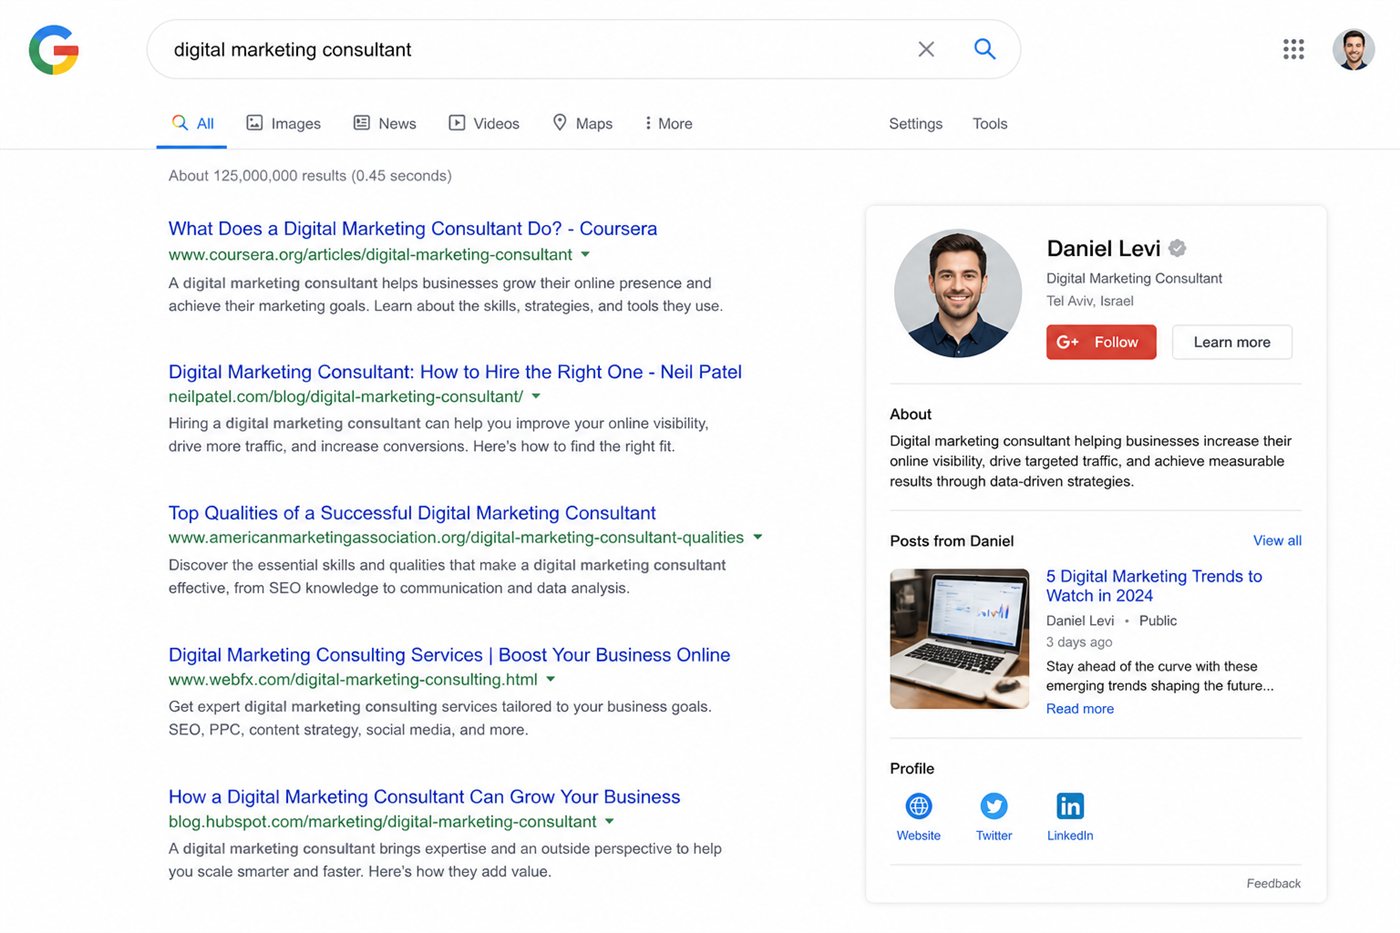Click Daniel Levi's profile photo
1400x933 pixels.
(958, 293)
